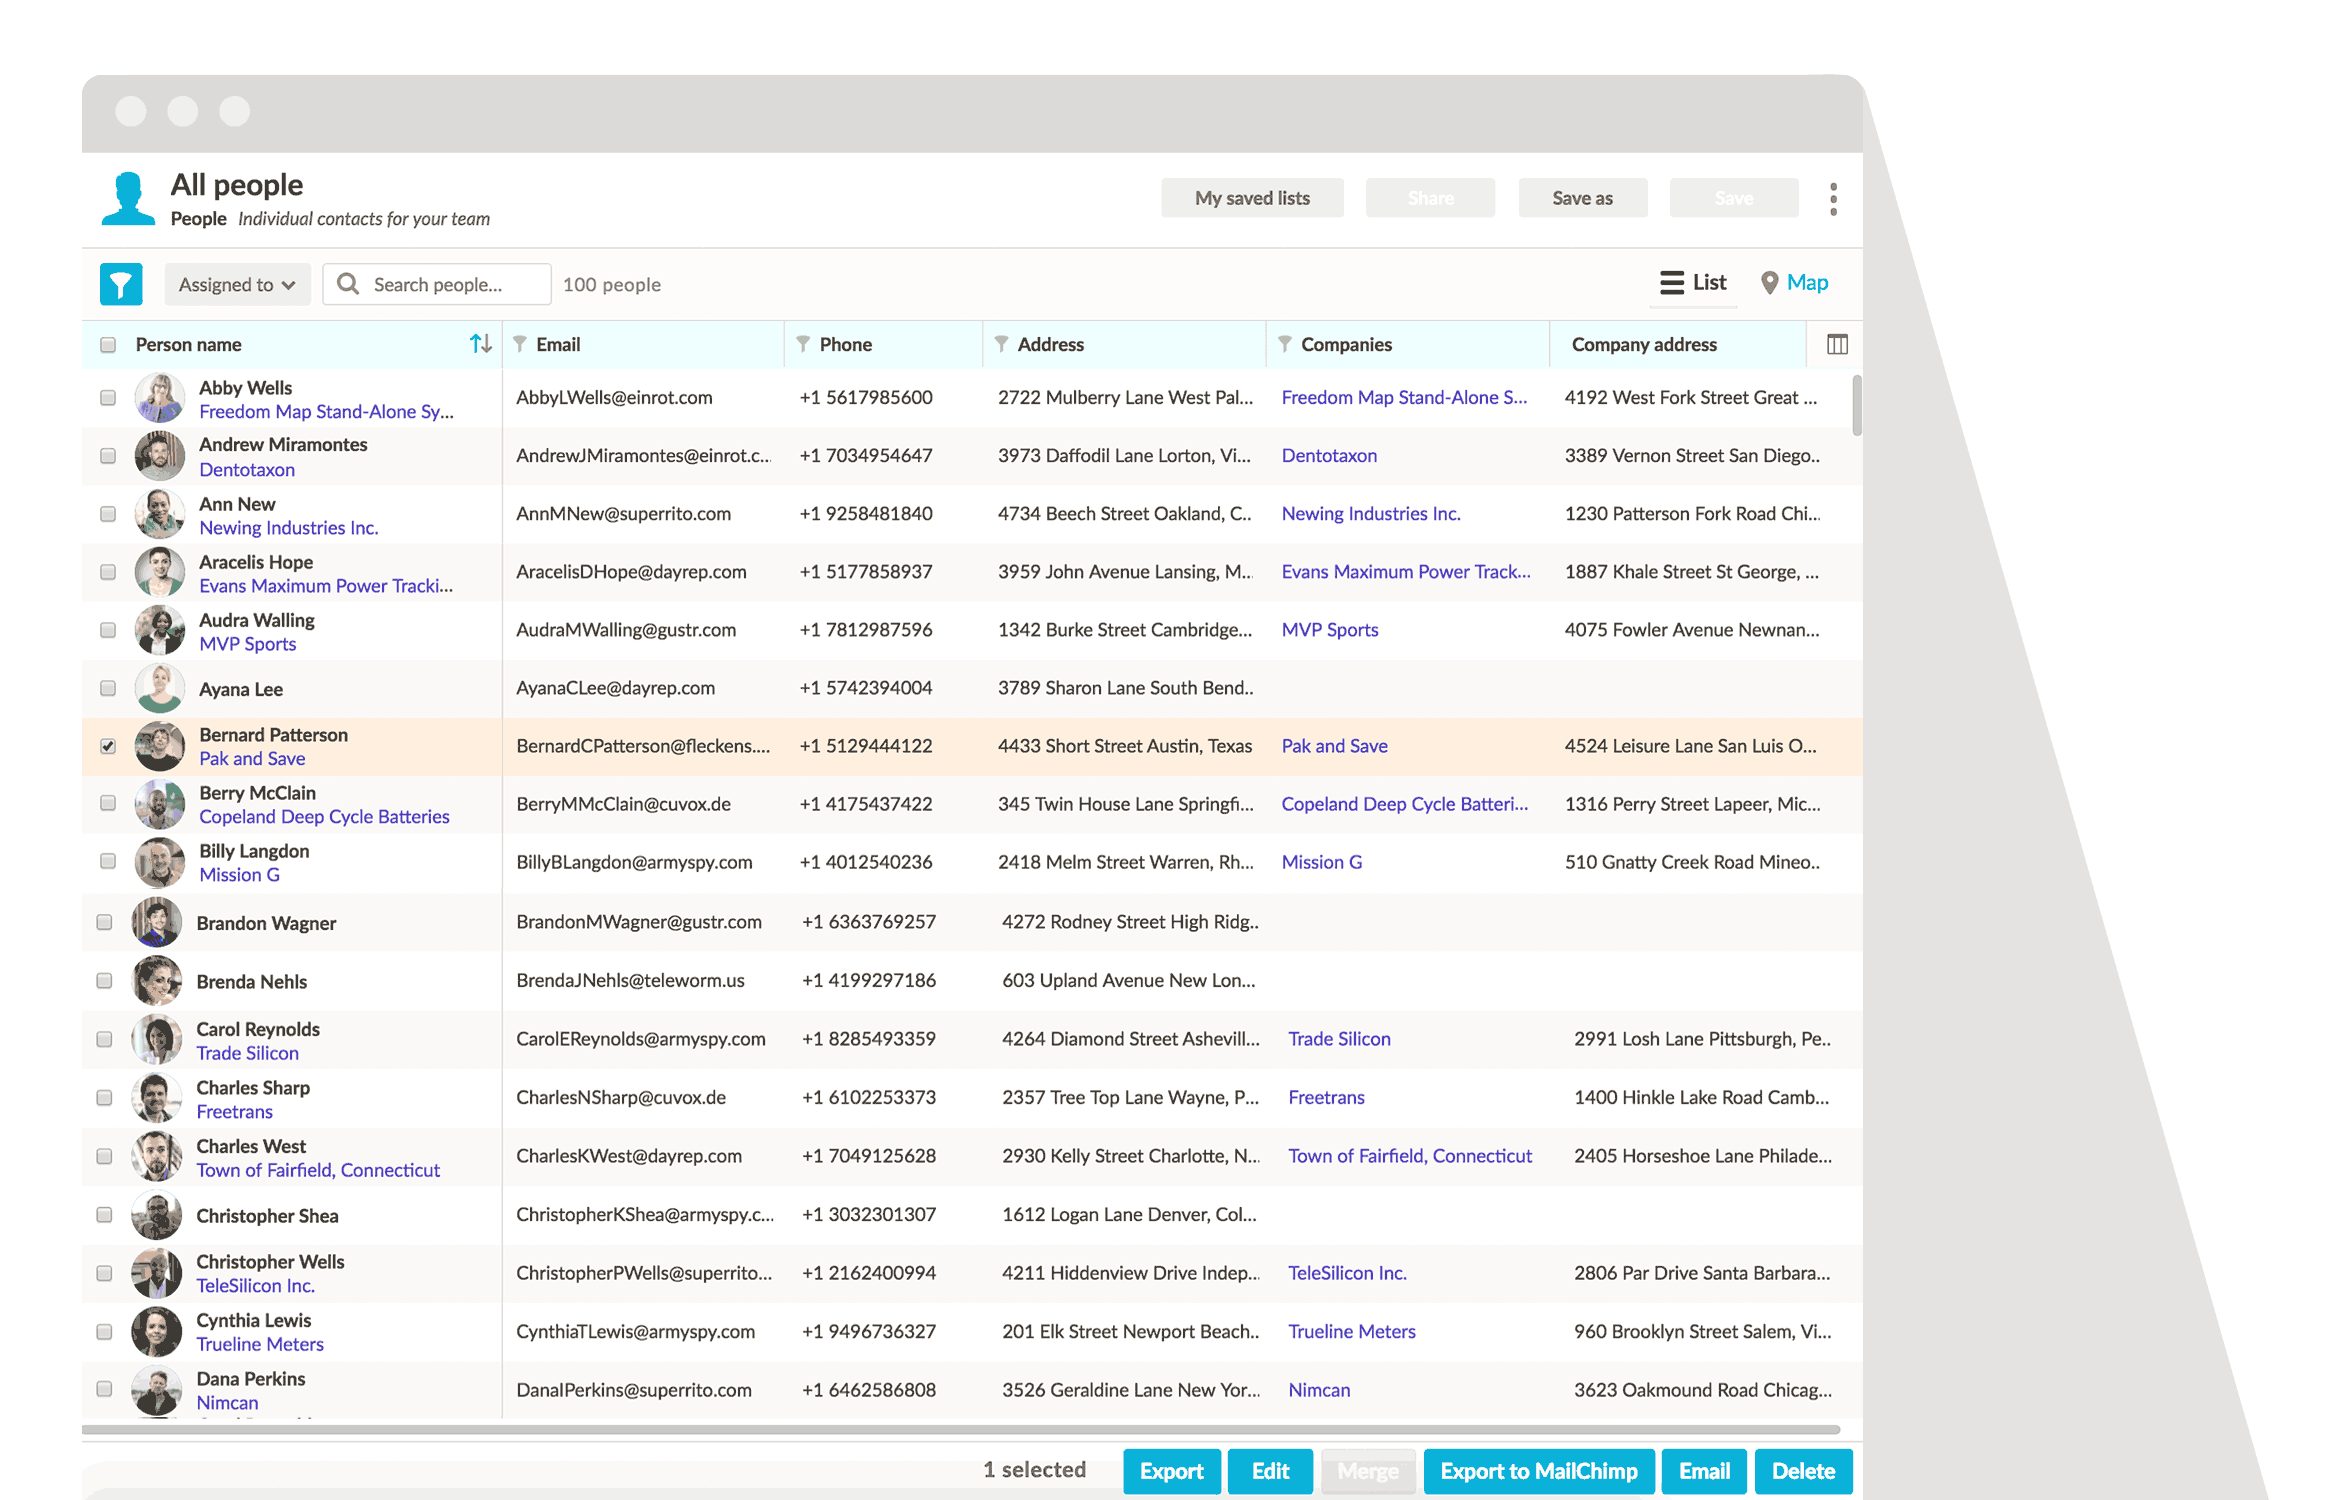2346x1500 pixels.
Task: Click the All people person icon
Action: click(x=128, y=198)
